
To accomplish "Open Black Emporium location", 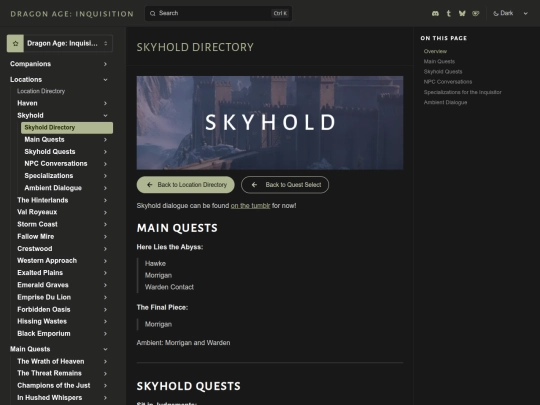I will (x=44, y=334).
